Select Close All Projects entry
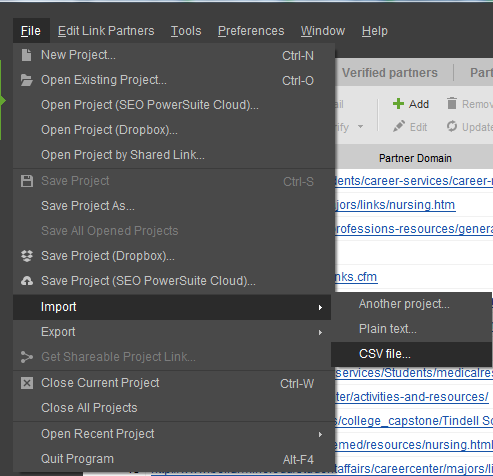This screenshot has width=493, height=476. (x=173, y=408)
